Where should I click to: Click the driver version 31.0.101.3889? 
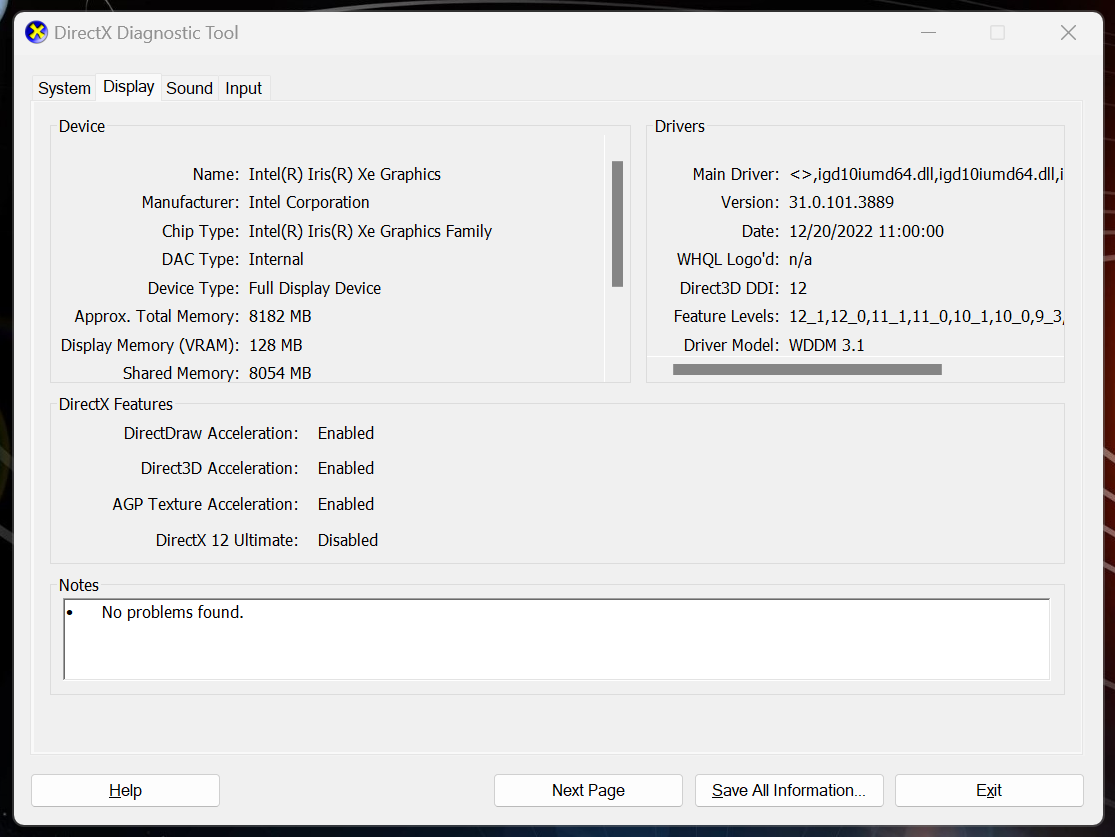tap(841, 202)
